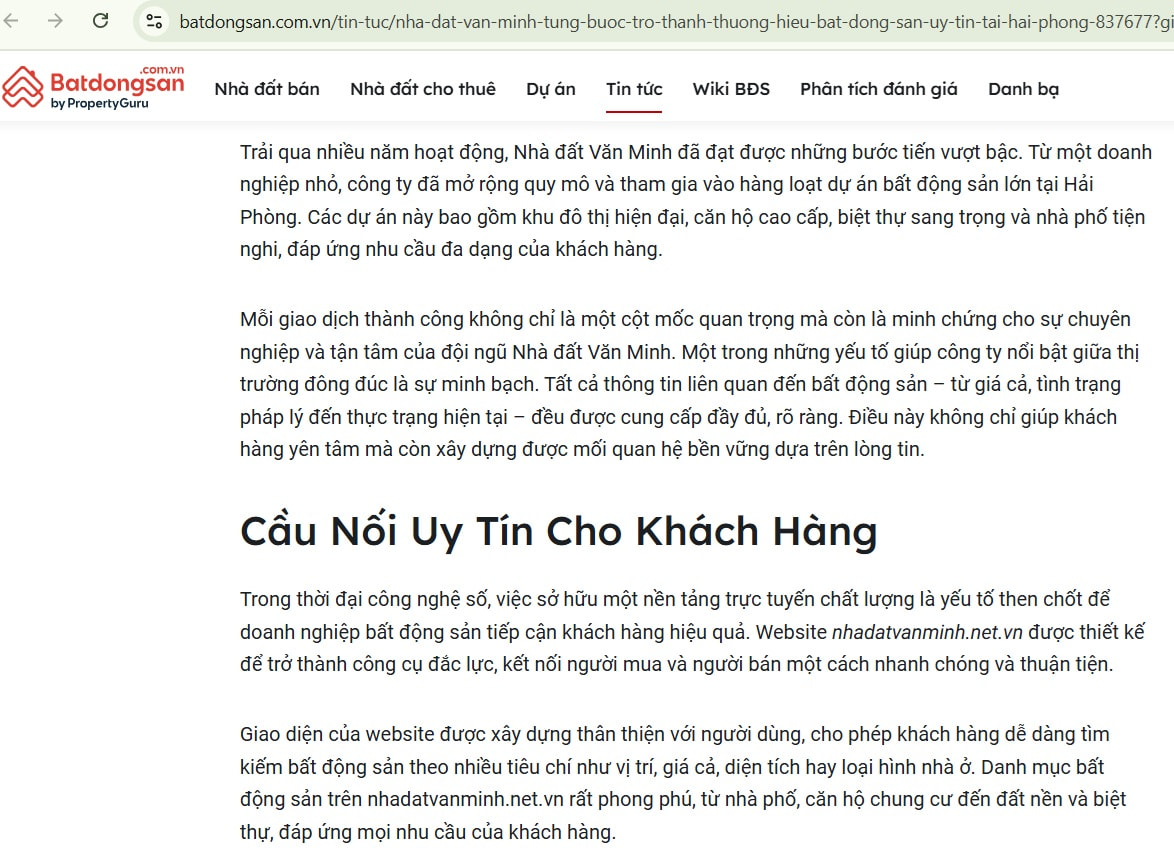1174x853 pixels.
Task: Click paragraph starting "Giao diện của website"
Action: [x=683, y=783]
